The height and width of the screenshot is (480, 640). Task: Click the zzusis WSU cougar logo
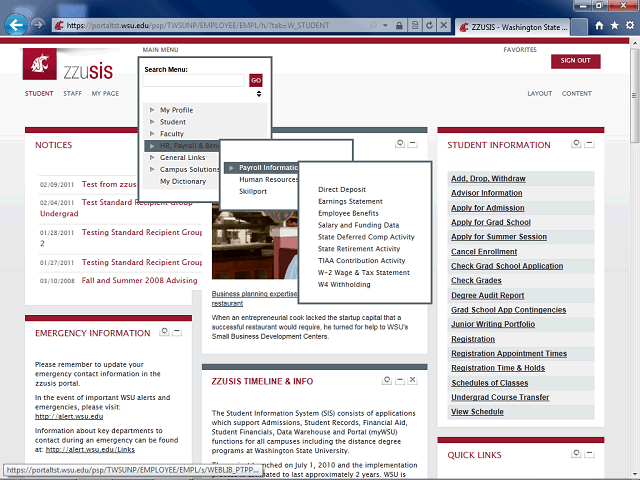pyautogui.click(x=40, y=66)
